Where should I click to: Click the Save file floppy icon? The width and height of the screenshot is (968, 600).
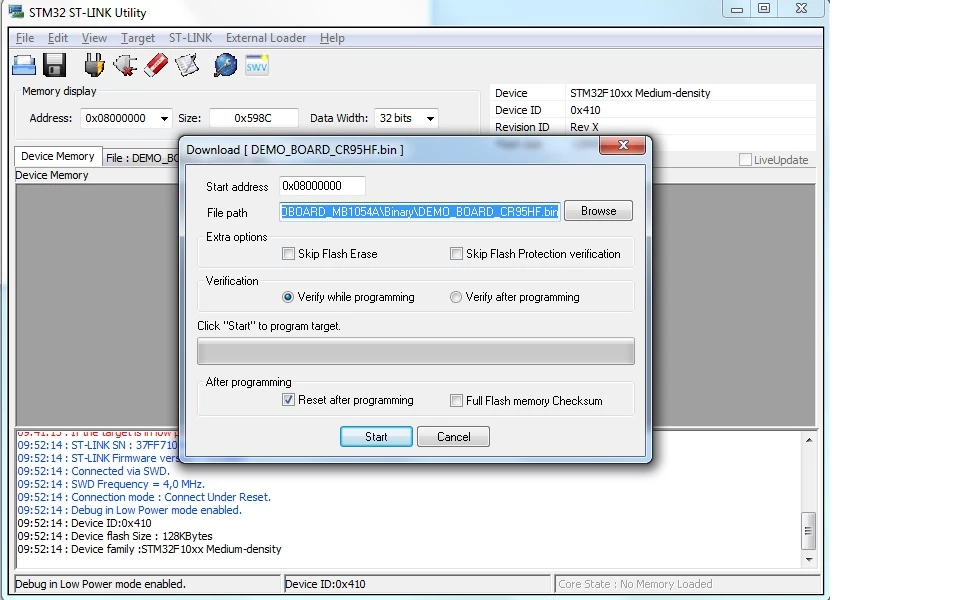tap(54, 65)
